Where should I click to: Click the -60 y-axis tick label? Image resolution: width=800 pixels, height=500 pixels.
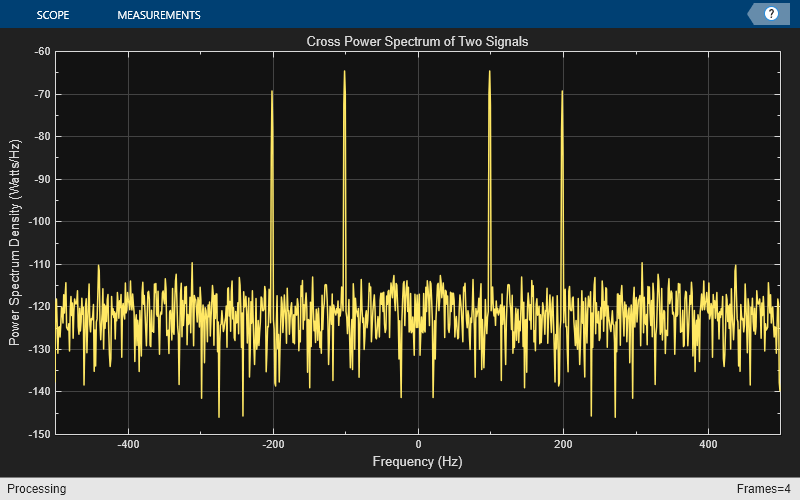tap(42, 52)
